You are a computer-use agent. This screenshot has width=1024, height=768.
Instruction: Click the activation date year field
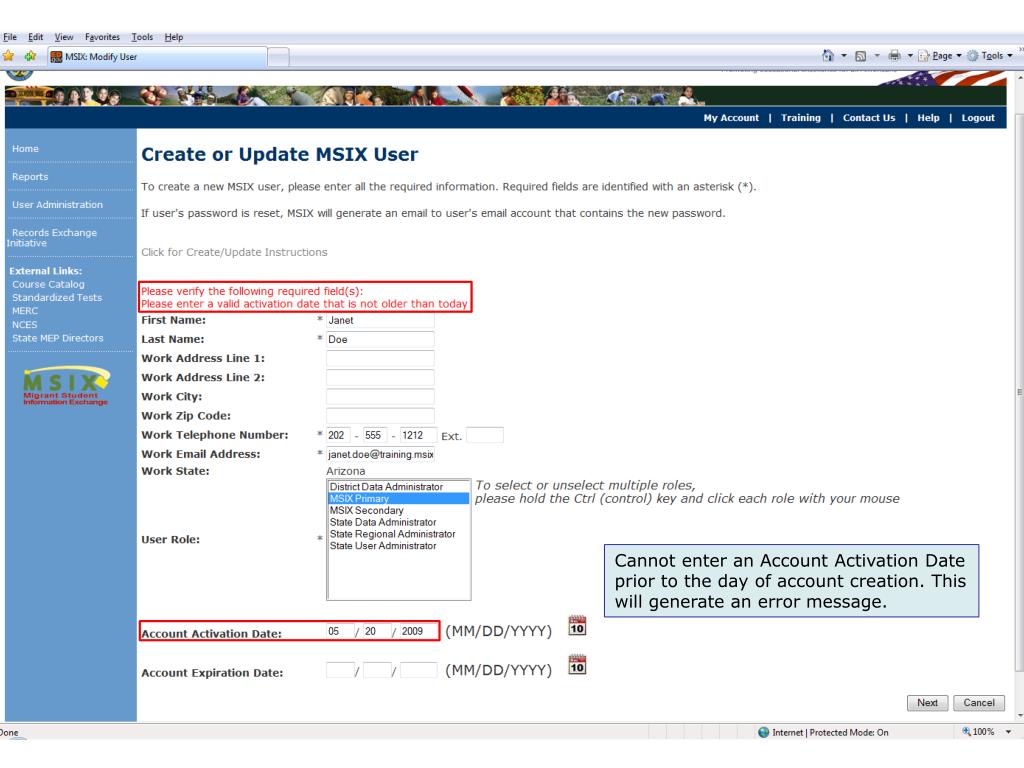click(418, 631)
